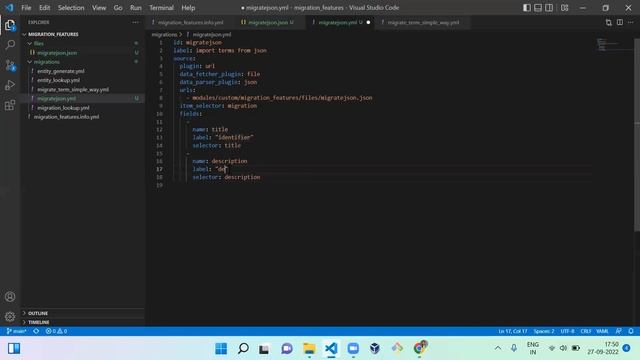Show errors and warnings count in status bar
Viewport: 640px width, 360px height.
56,331
